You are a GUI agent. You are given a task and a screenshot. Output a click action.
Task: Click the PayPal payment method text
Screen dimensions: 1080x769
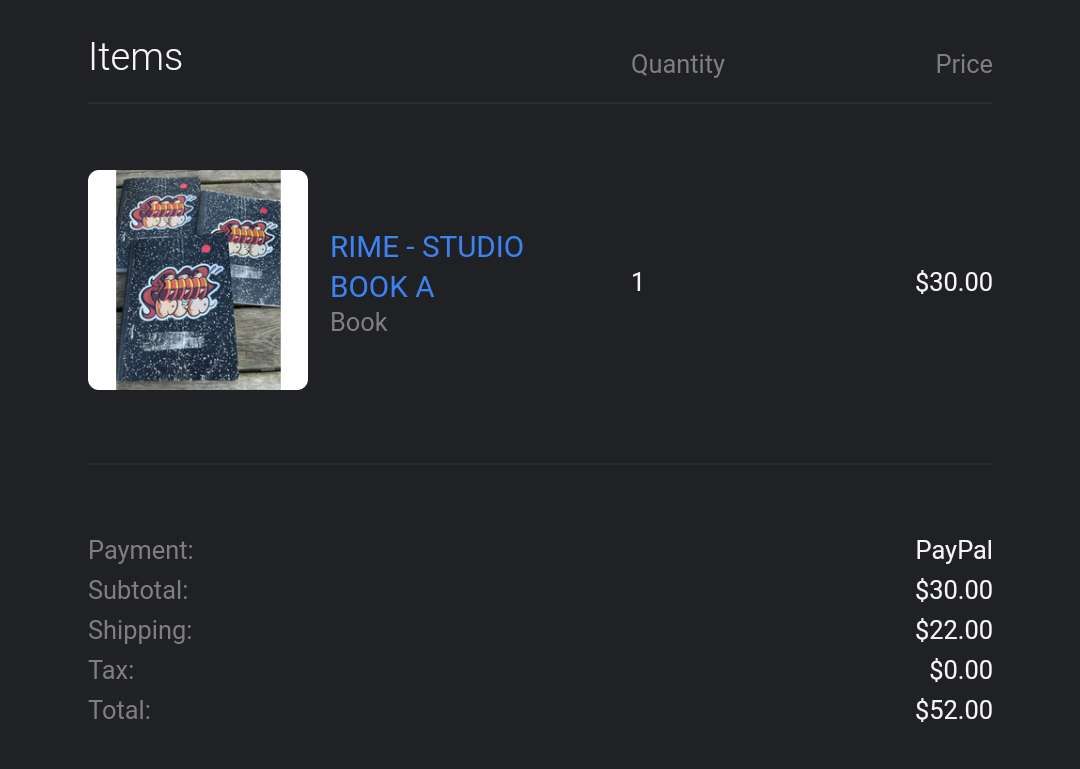953,550
